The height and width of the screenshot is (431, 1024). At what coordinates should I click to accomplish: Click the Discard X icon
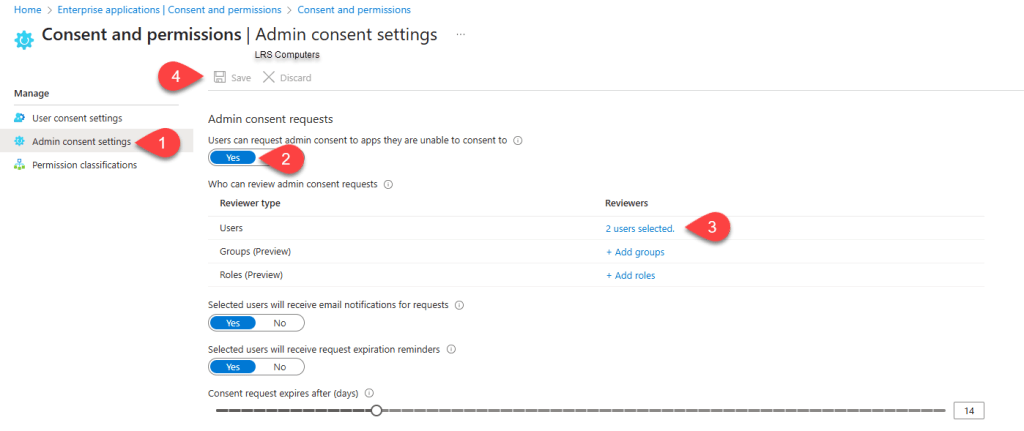click(x=269, y=78)
